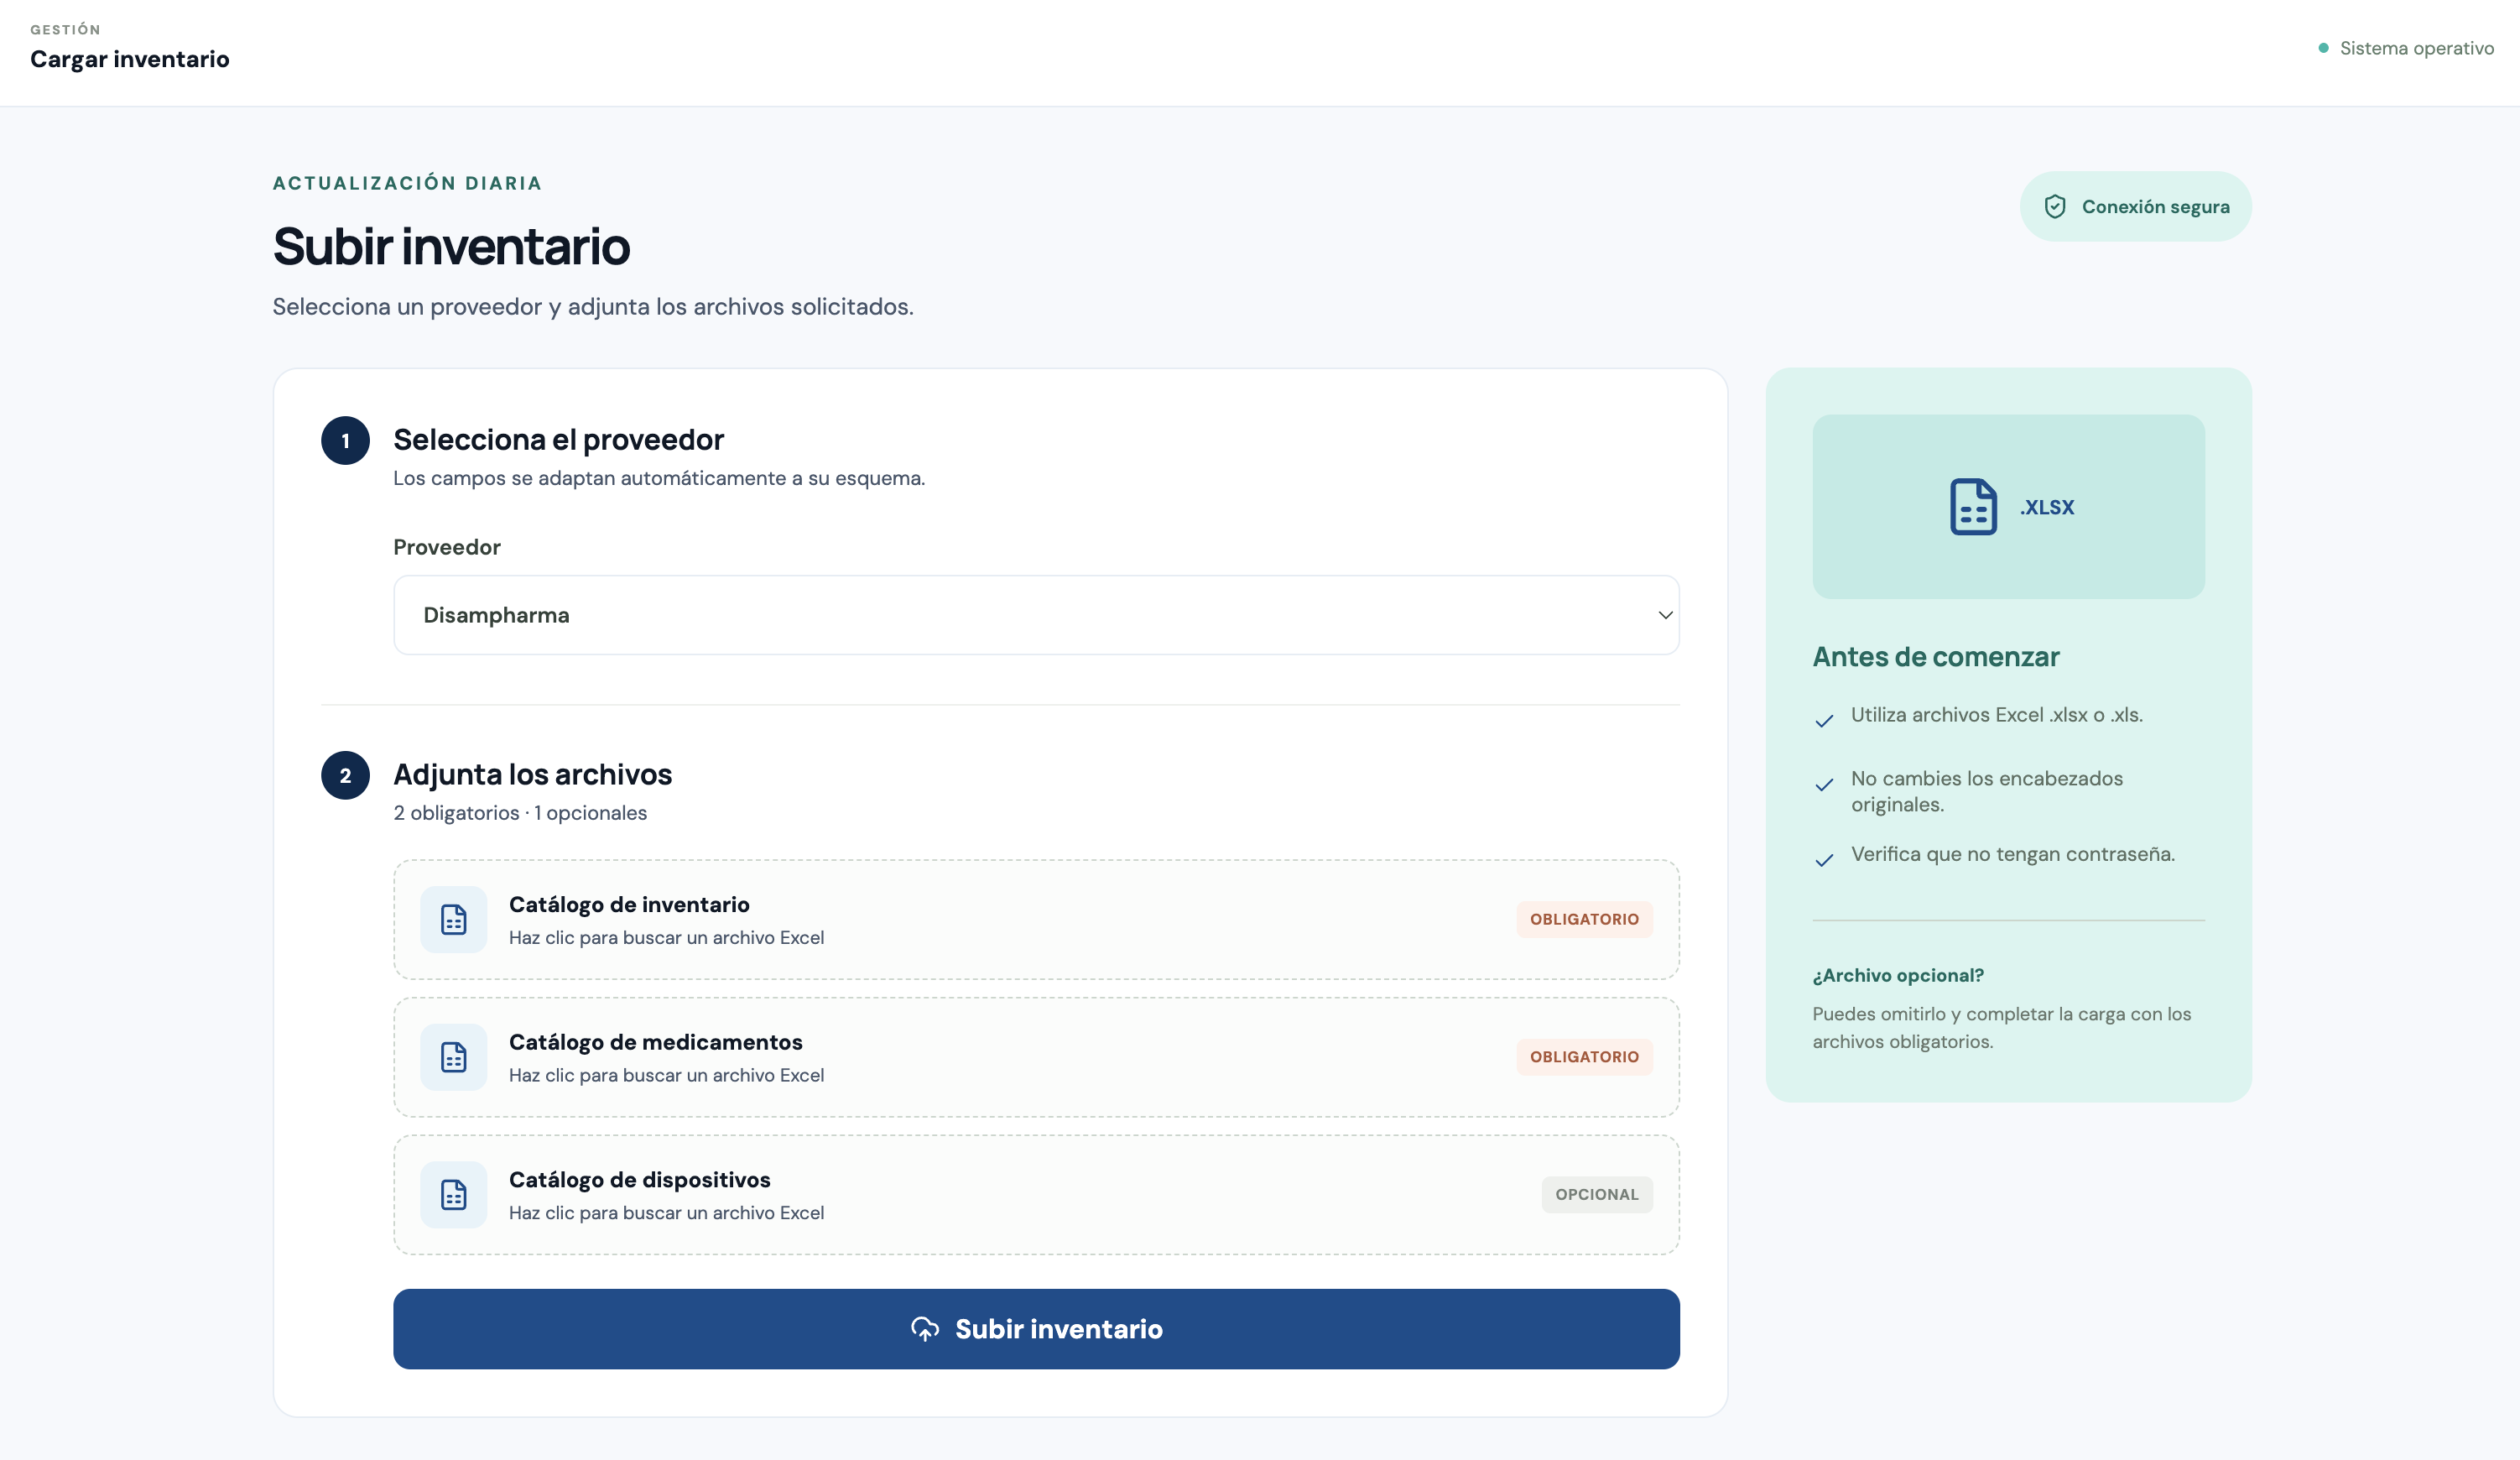Click the checkmark beside No cambies los encabezados
This screenshot has height=1460, width=2520.
pos(1824,784)
